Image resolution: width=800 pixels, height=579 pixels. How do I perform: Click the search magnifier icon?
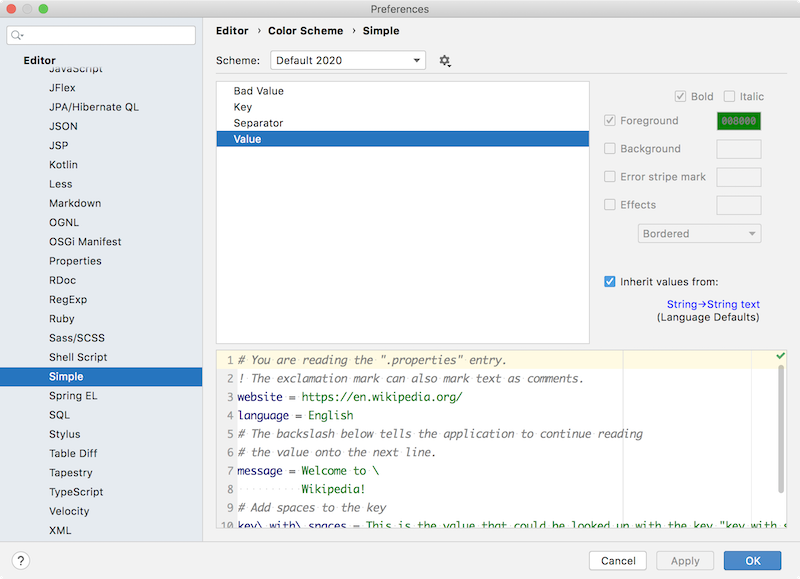[17, 36]
